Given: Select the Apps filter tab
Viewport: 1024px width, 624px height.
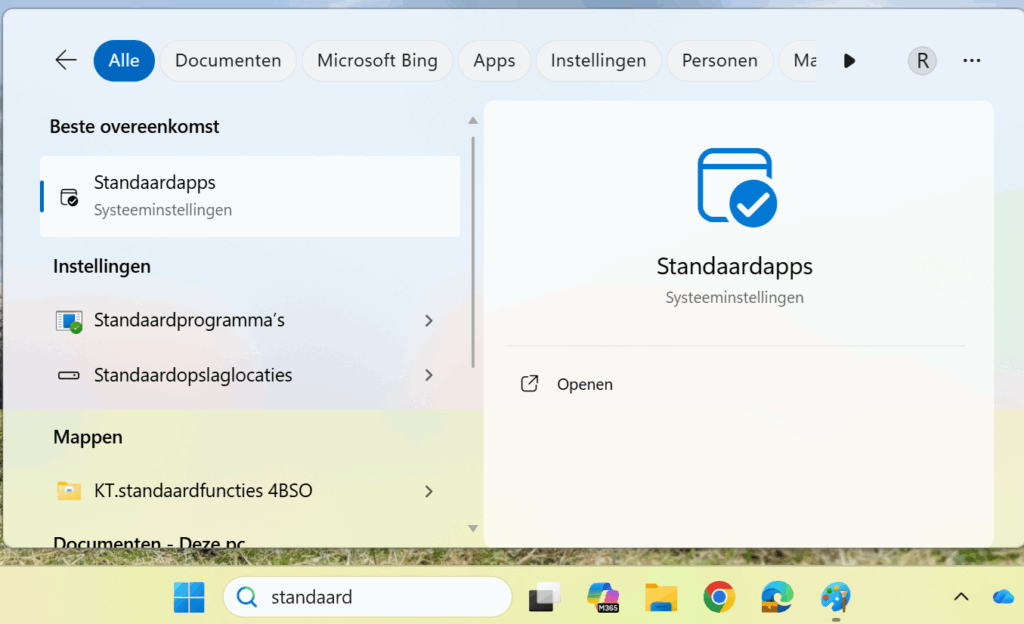Looking at the screenshot, I should (x=494, y=60).
